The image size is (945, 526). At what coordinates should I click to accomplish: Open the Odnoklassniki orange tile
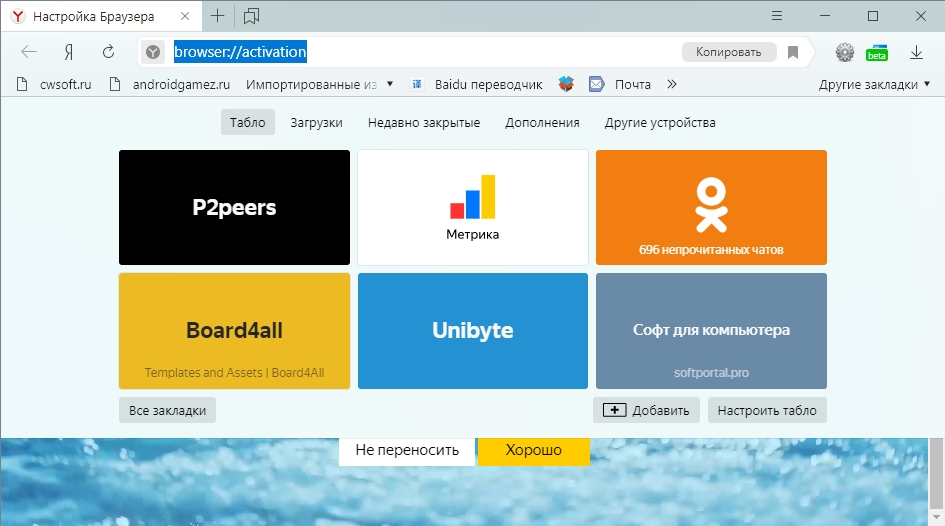711,207
